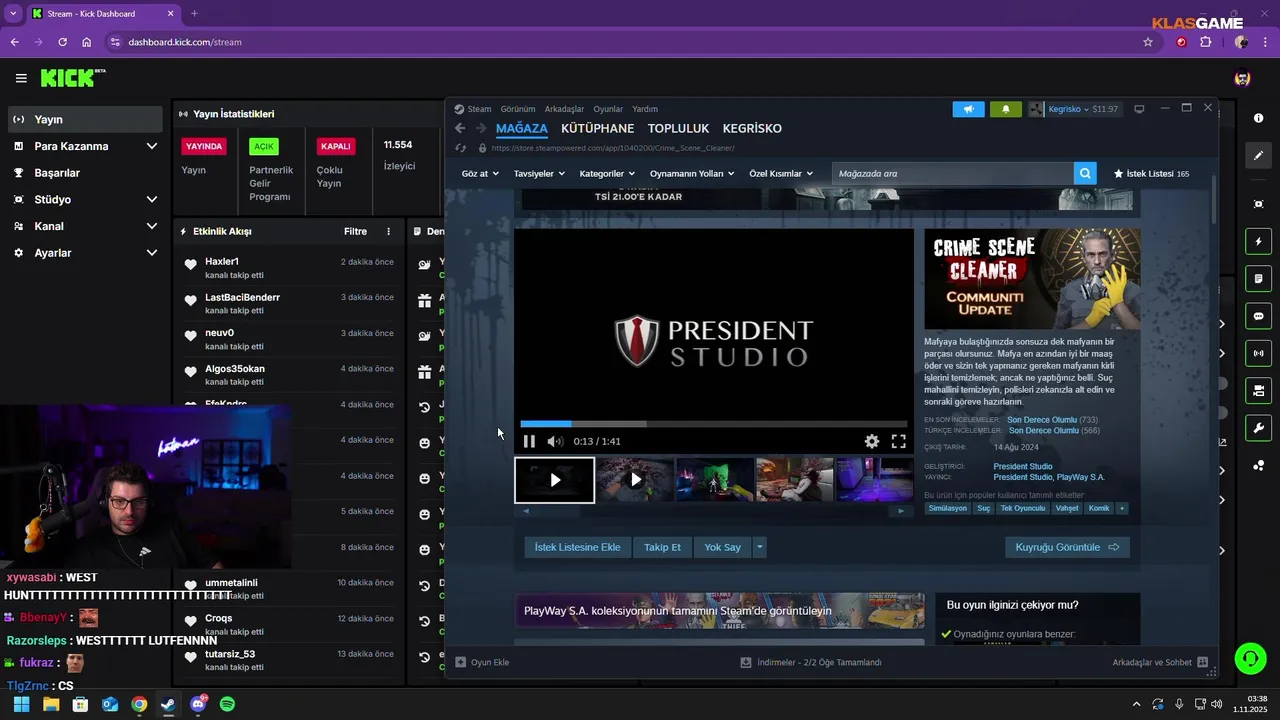Seek on the trailer progress bar
Image resolution: width=1280 pixels, height=720 pixels.
713,424
